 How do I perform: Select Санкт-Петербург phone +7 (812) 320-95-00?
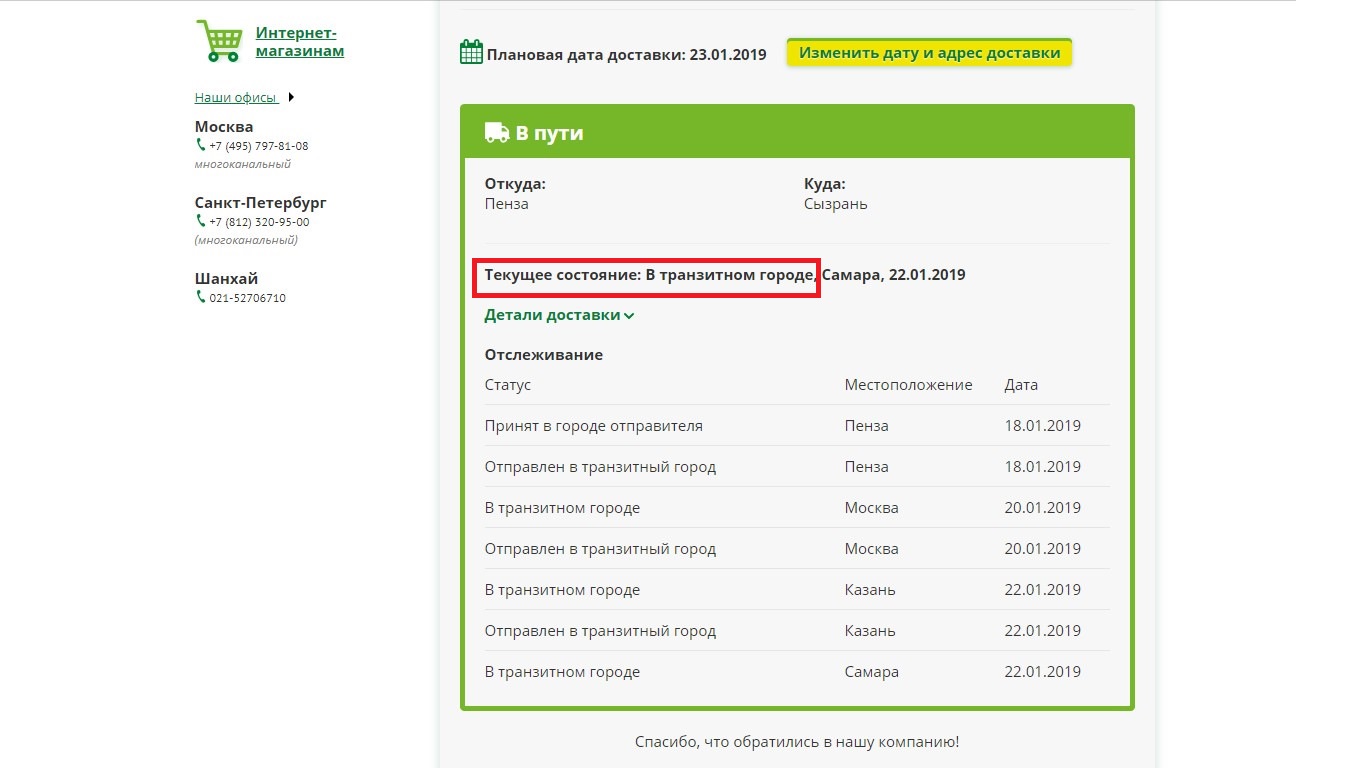click(x=259, y=222)
